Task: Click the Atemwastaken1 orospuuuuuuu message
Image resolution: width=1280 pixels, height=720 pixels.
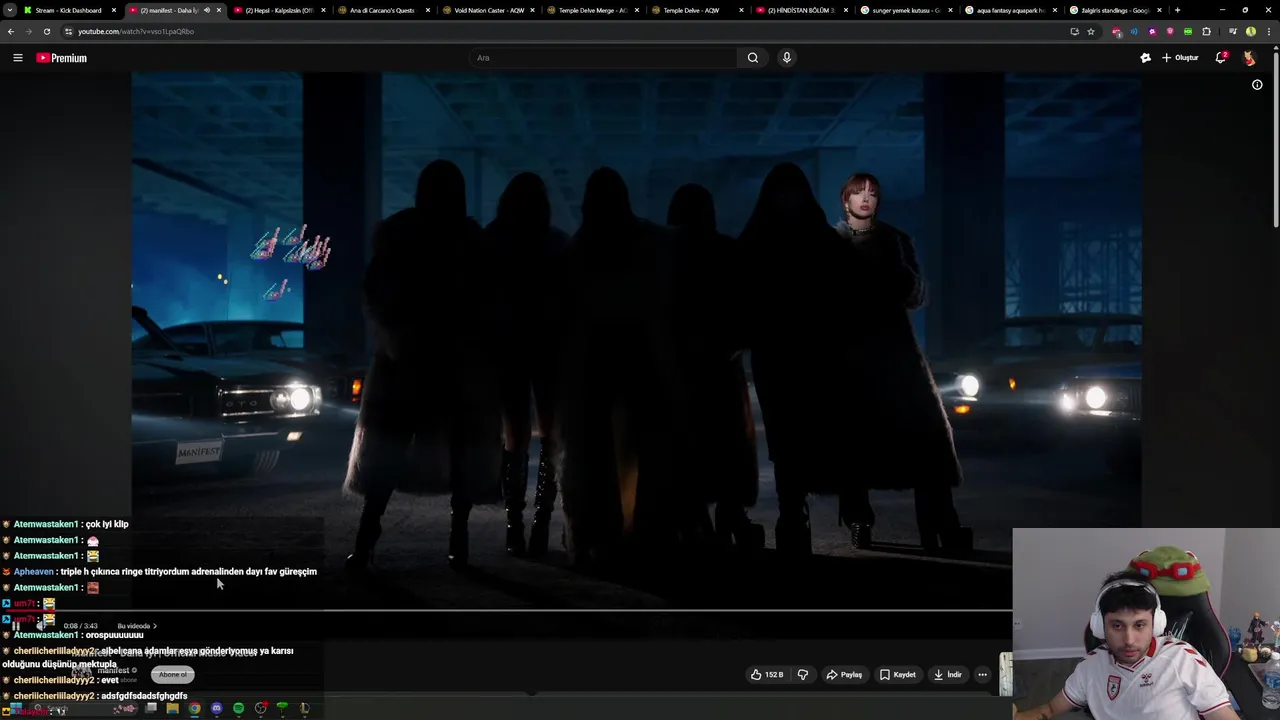Action: 73,635
